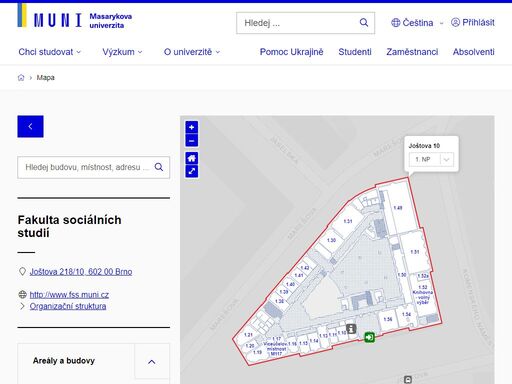512x384 pixels.
Task: Open the Zaměstnanci menu item
Action: point(412,52)
